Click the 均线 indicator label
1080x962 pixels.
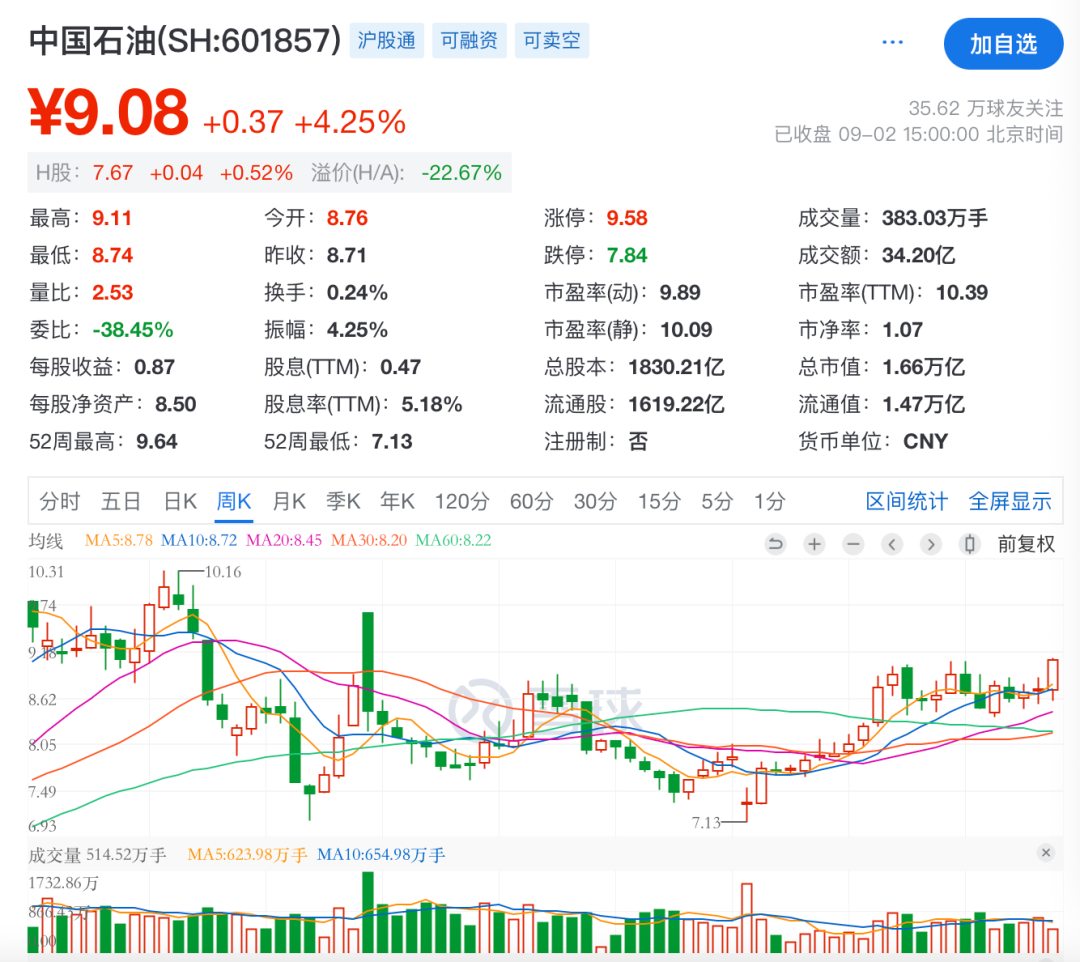(x=46, y=541)
